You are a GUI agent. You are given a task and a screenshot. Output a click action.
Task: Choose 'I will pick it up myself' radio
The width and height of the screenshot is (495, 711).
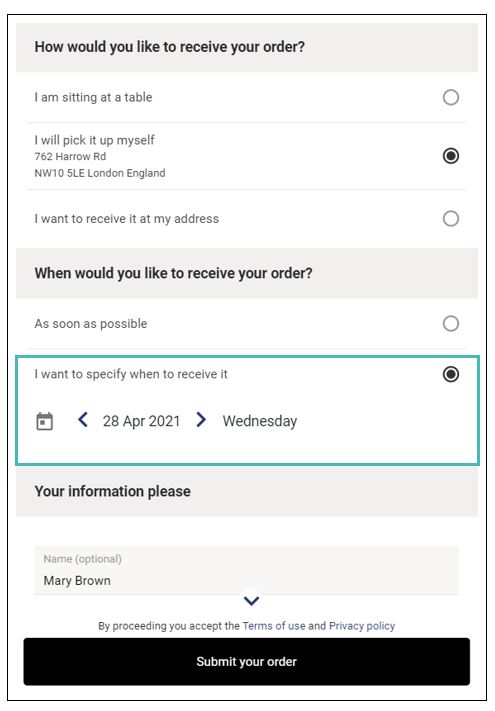[451, 156]
